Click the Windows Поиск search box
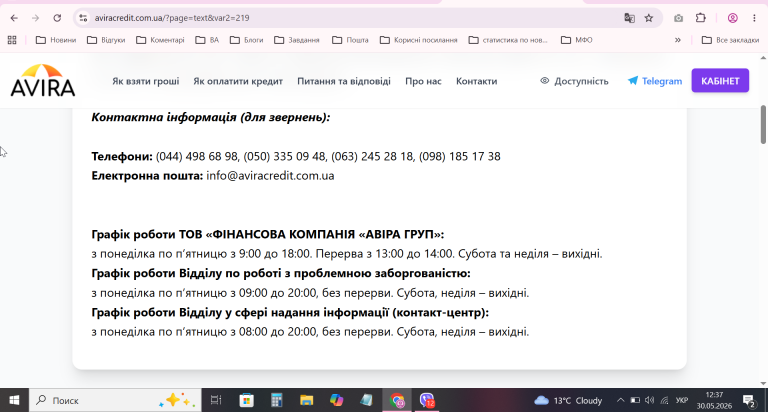The image size is (768, 412). point(115,400)
